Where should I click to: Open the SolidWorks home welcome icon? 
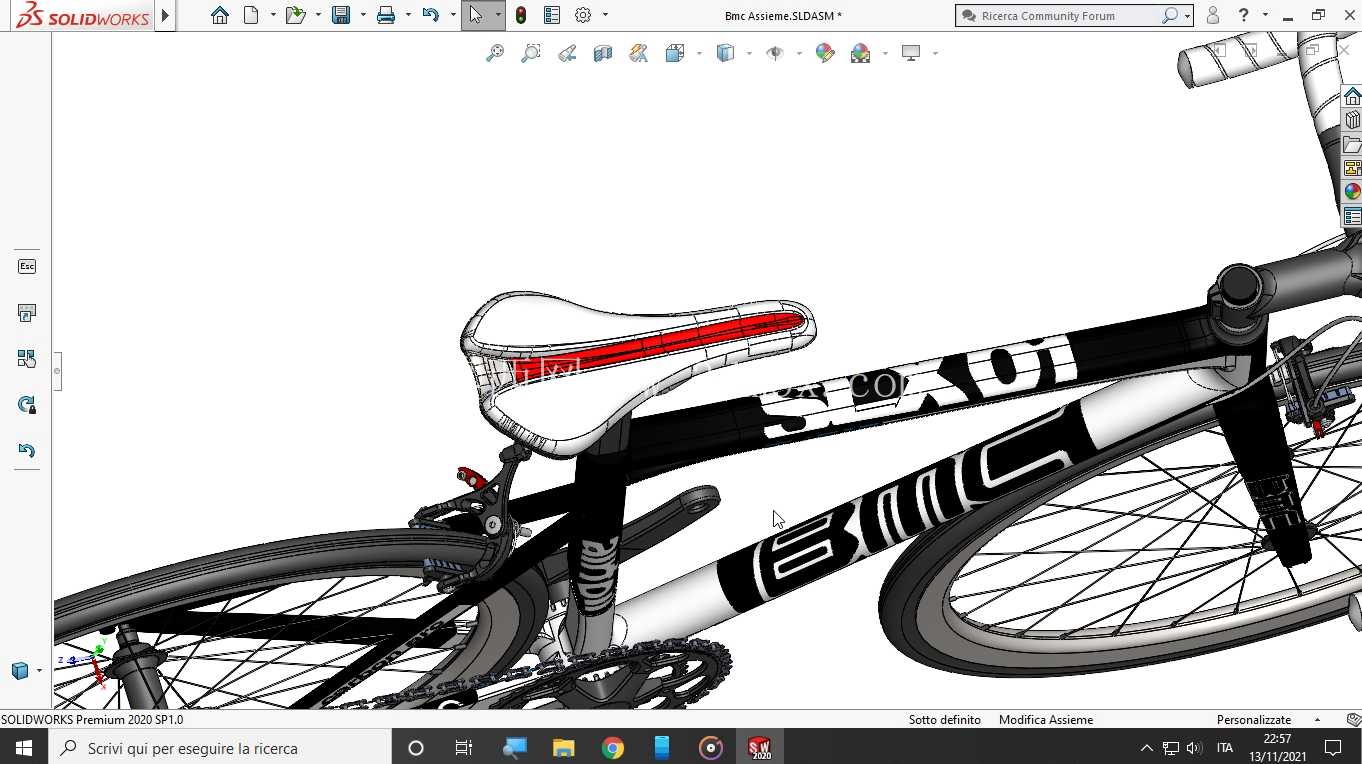[x=220, y=15]
